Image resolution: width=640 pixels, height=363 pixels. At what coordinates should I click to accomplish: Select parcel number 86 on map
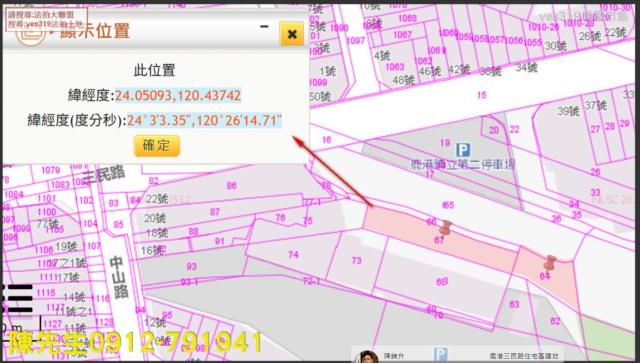pos(231,186)
